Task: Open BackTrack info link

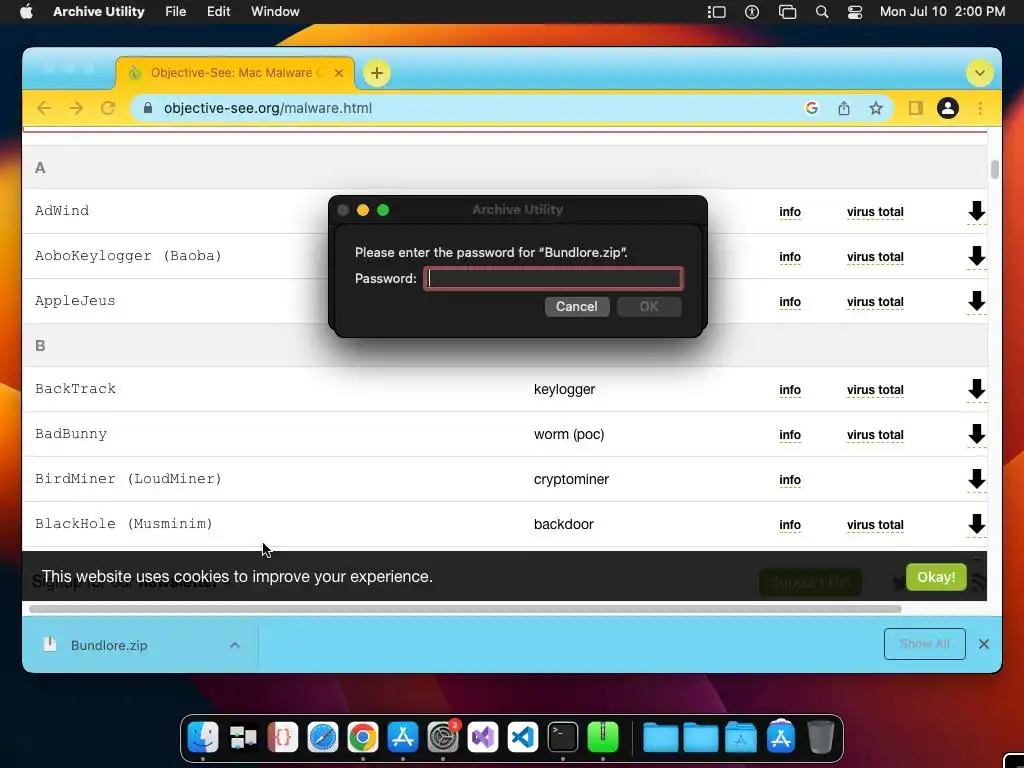Action: coord(790,390)
